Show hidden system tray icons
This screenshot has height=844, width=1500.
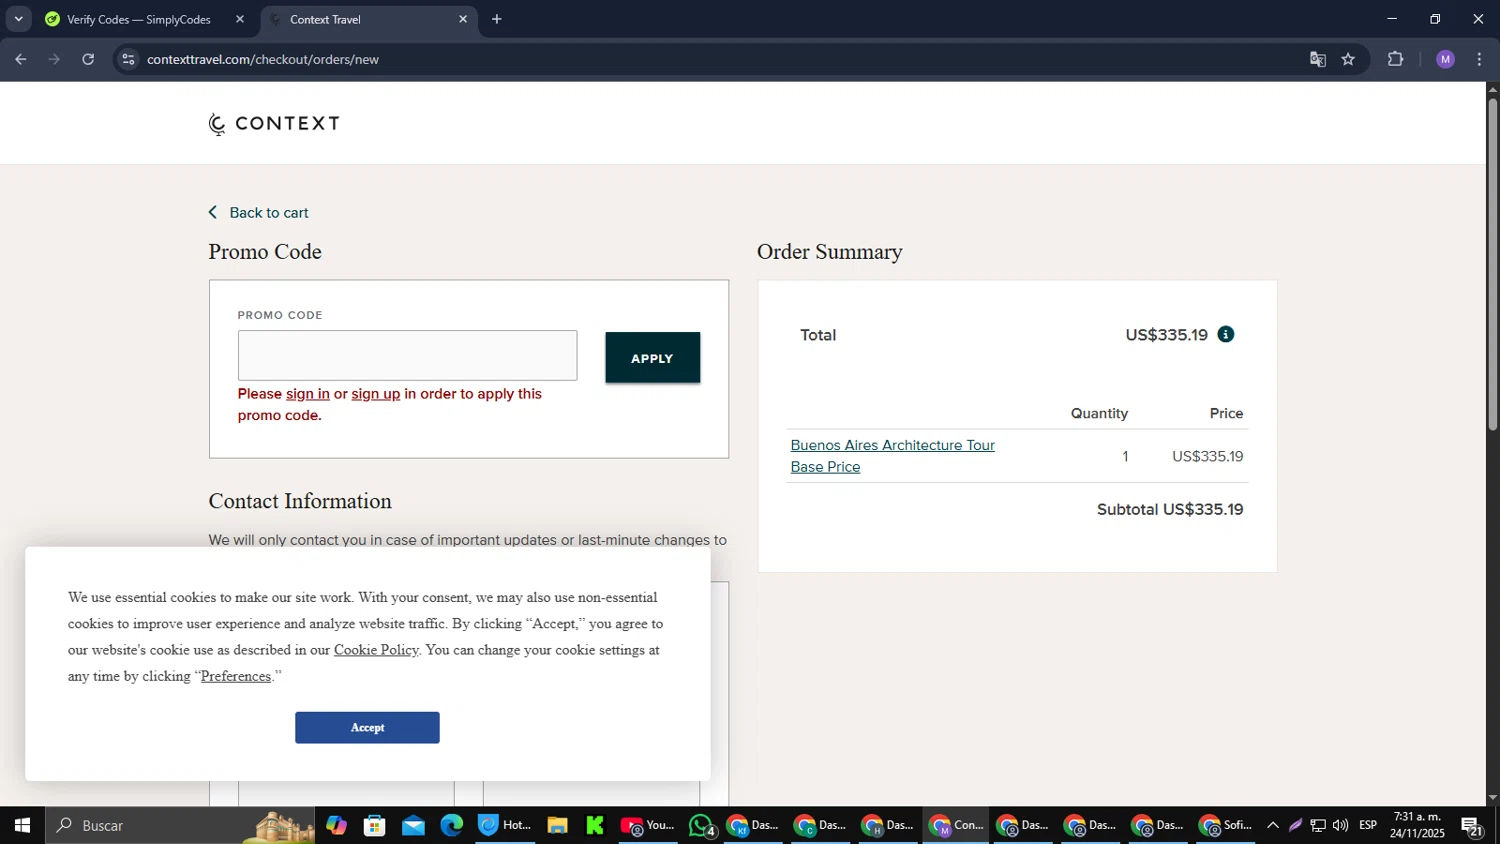point(1272,825)
